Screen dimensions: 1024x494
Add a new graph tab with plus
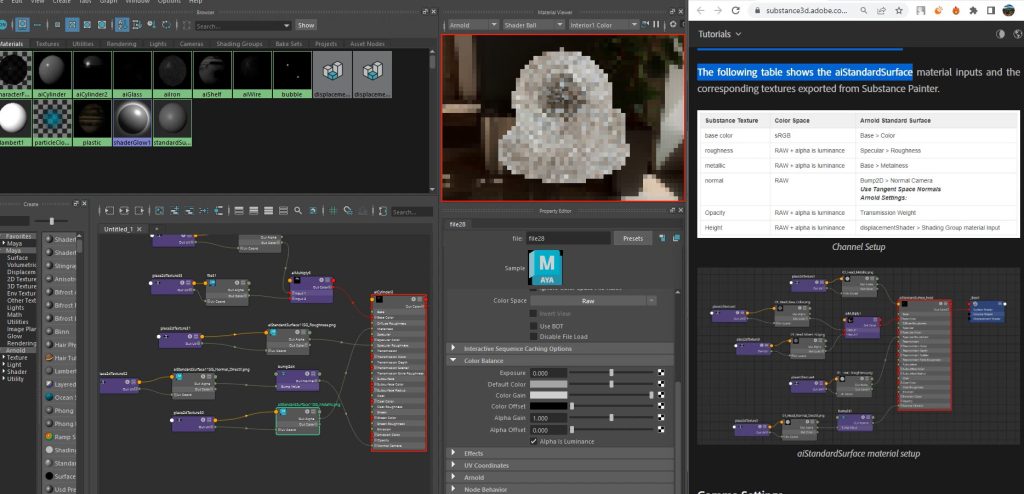tap(156, 229)
